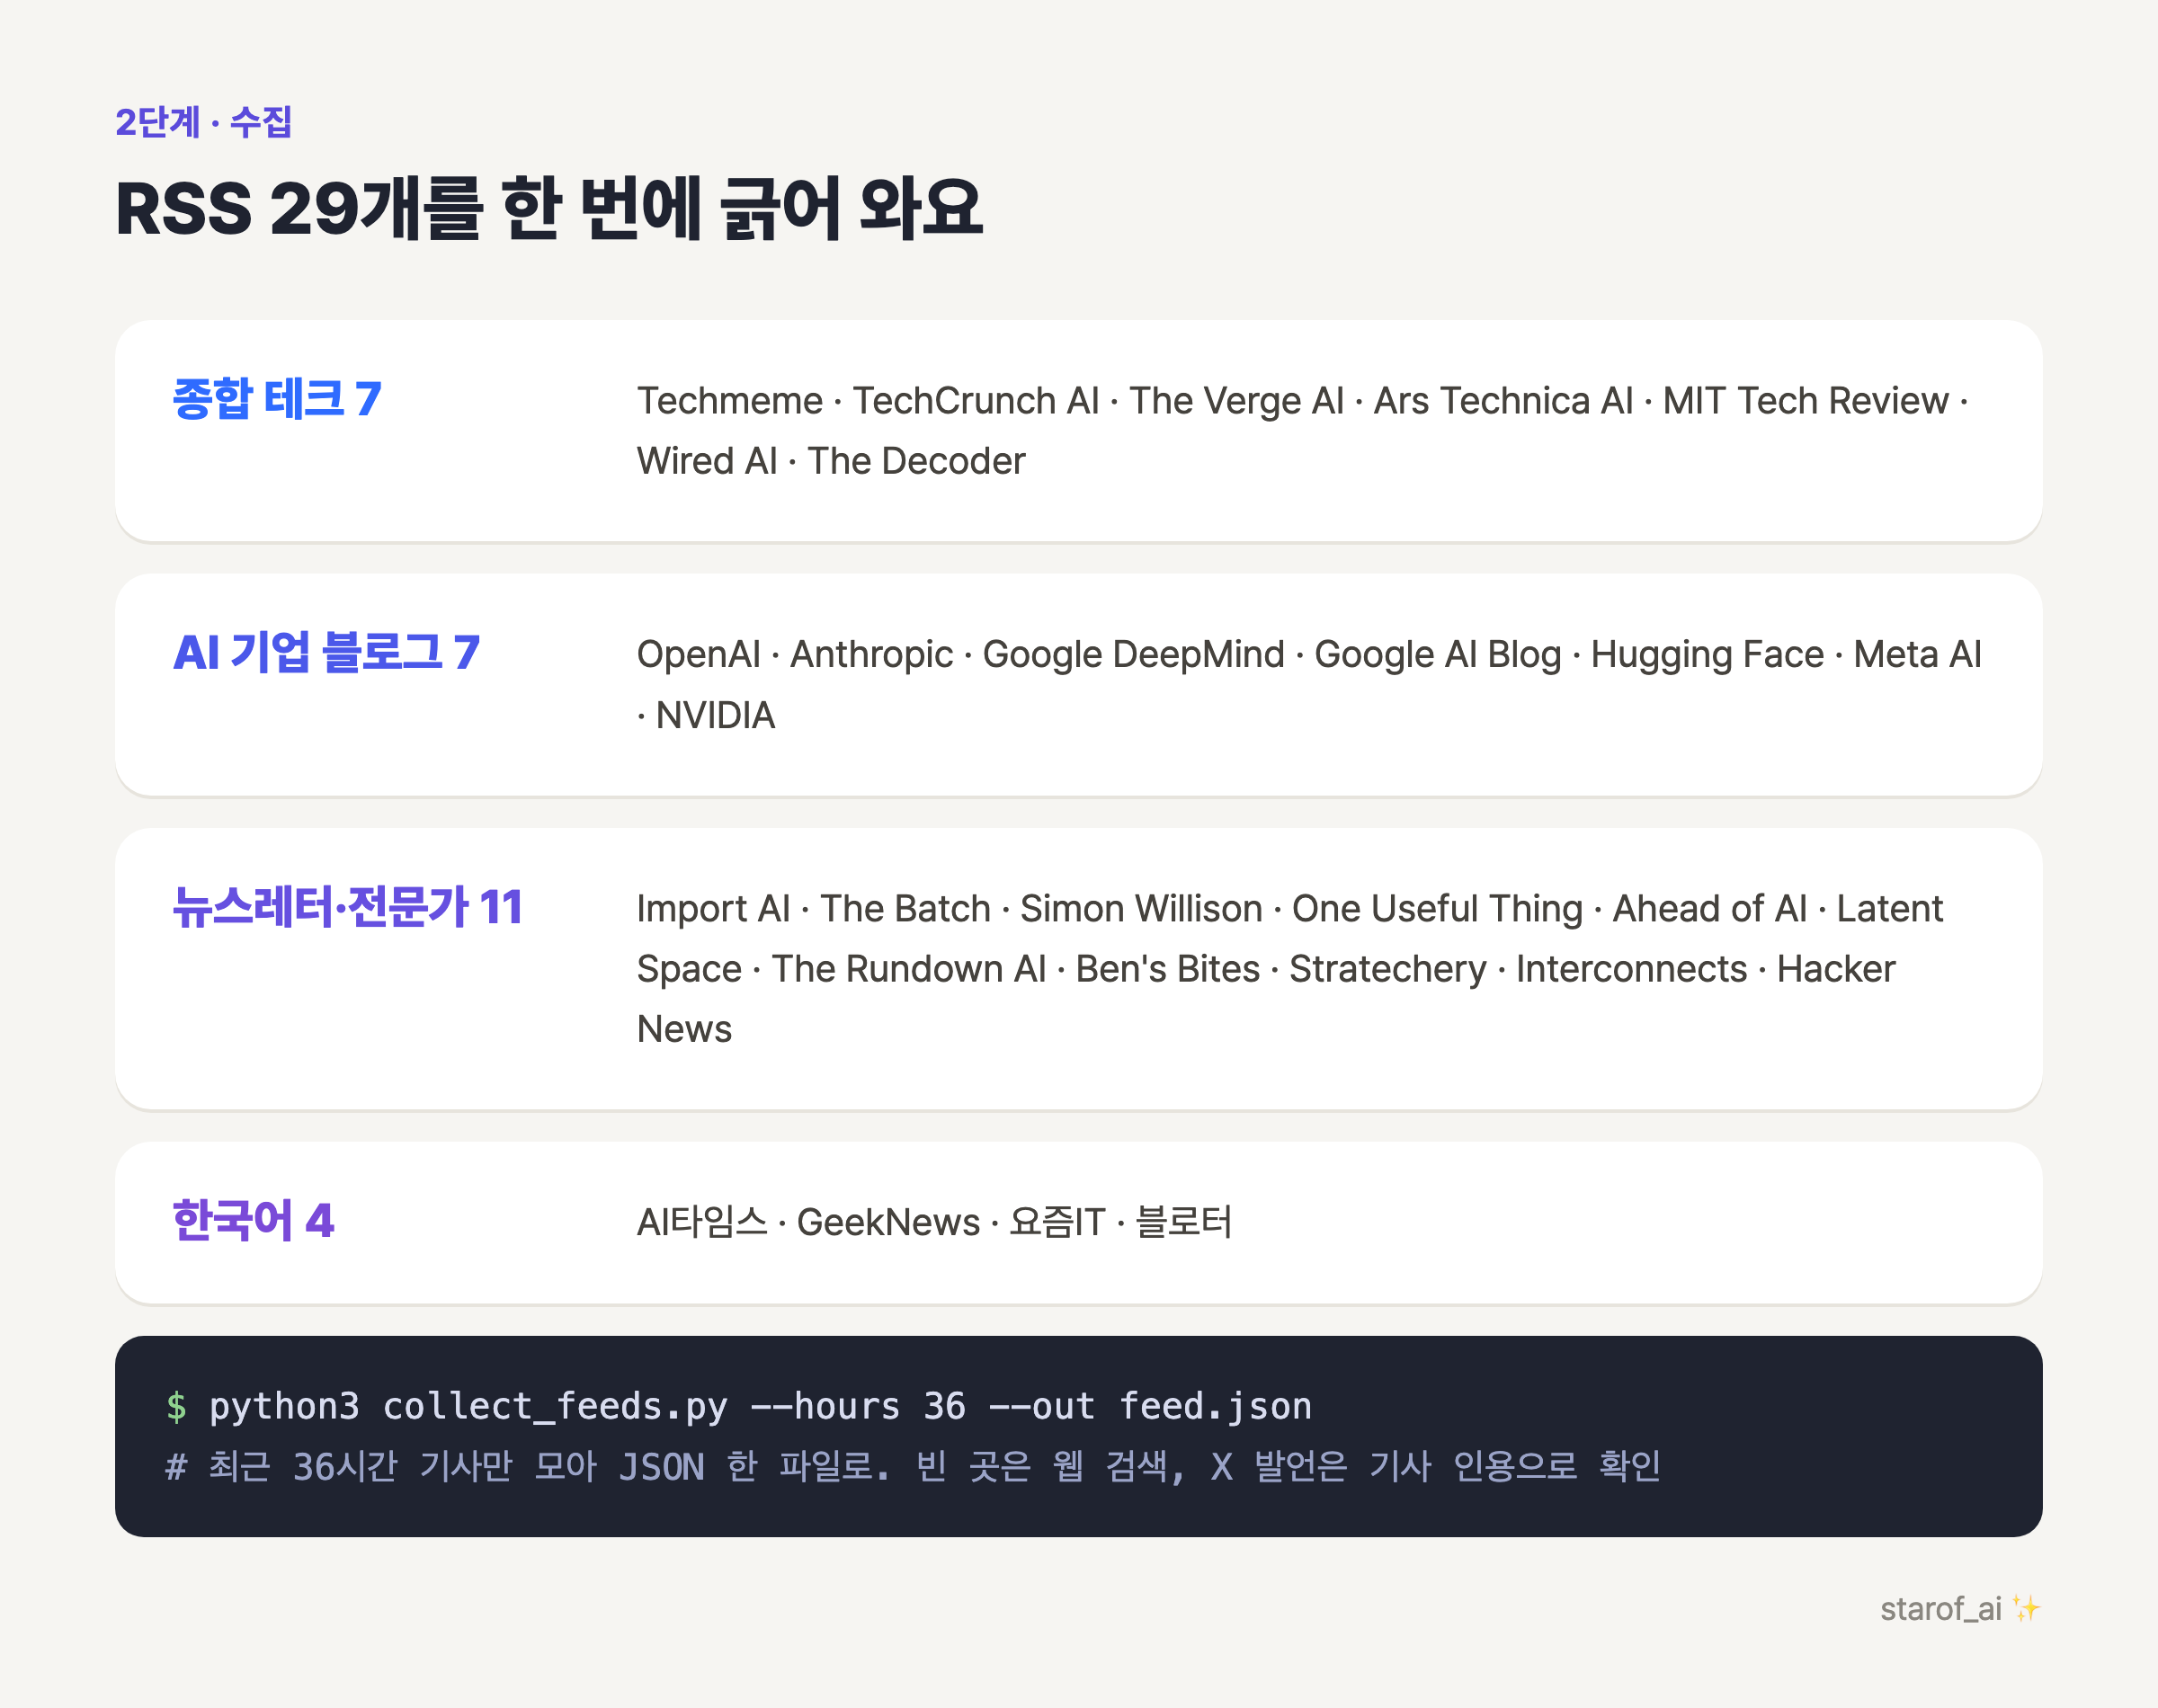Click 'The Batch' newsletter name

905,909
